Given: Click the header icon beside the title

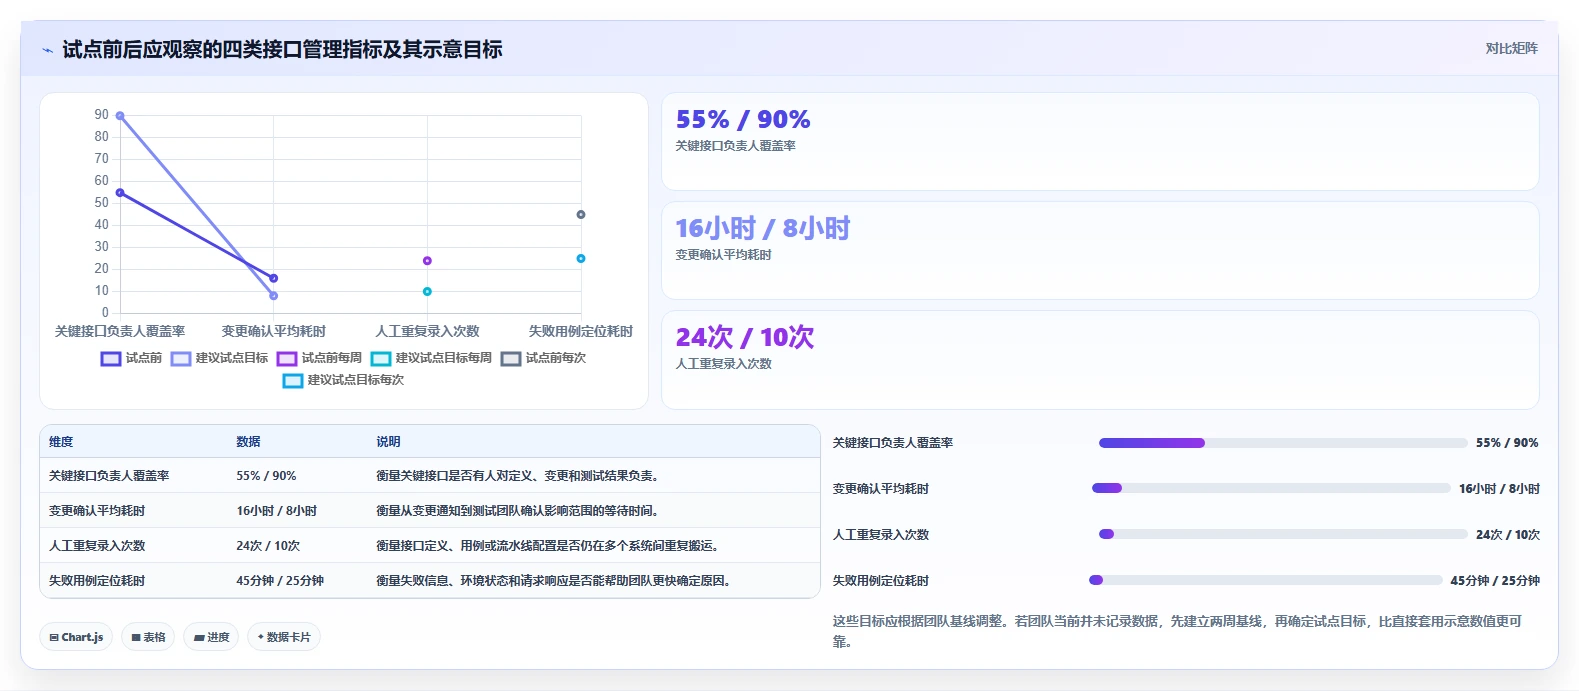Looking at the screenshot, I should (47, 50).
